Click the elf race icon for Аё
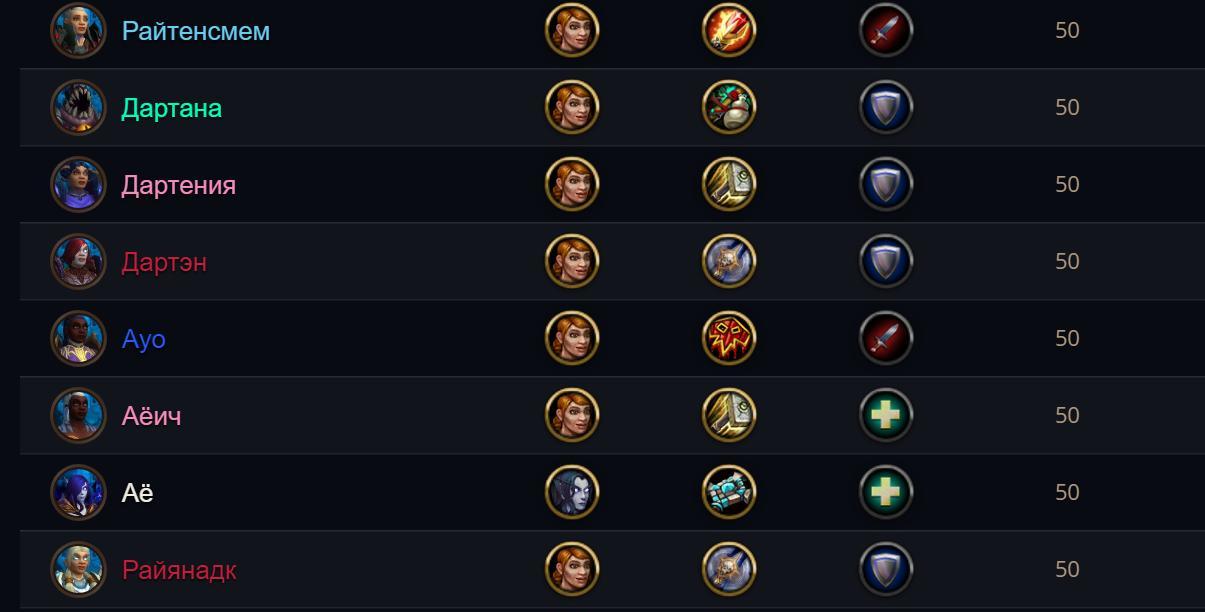This screenshot has height=612, width=1205. [x=572, y=492]
